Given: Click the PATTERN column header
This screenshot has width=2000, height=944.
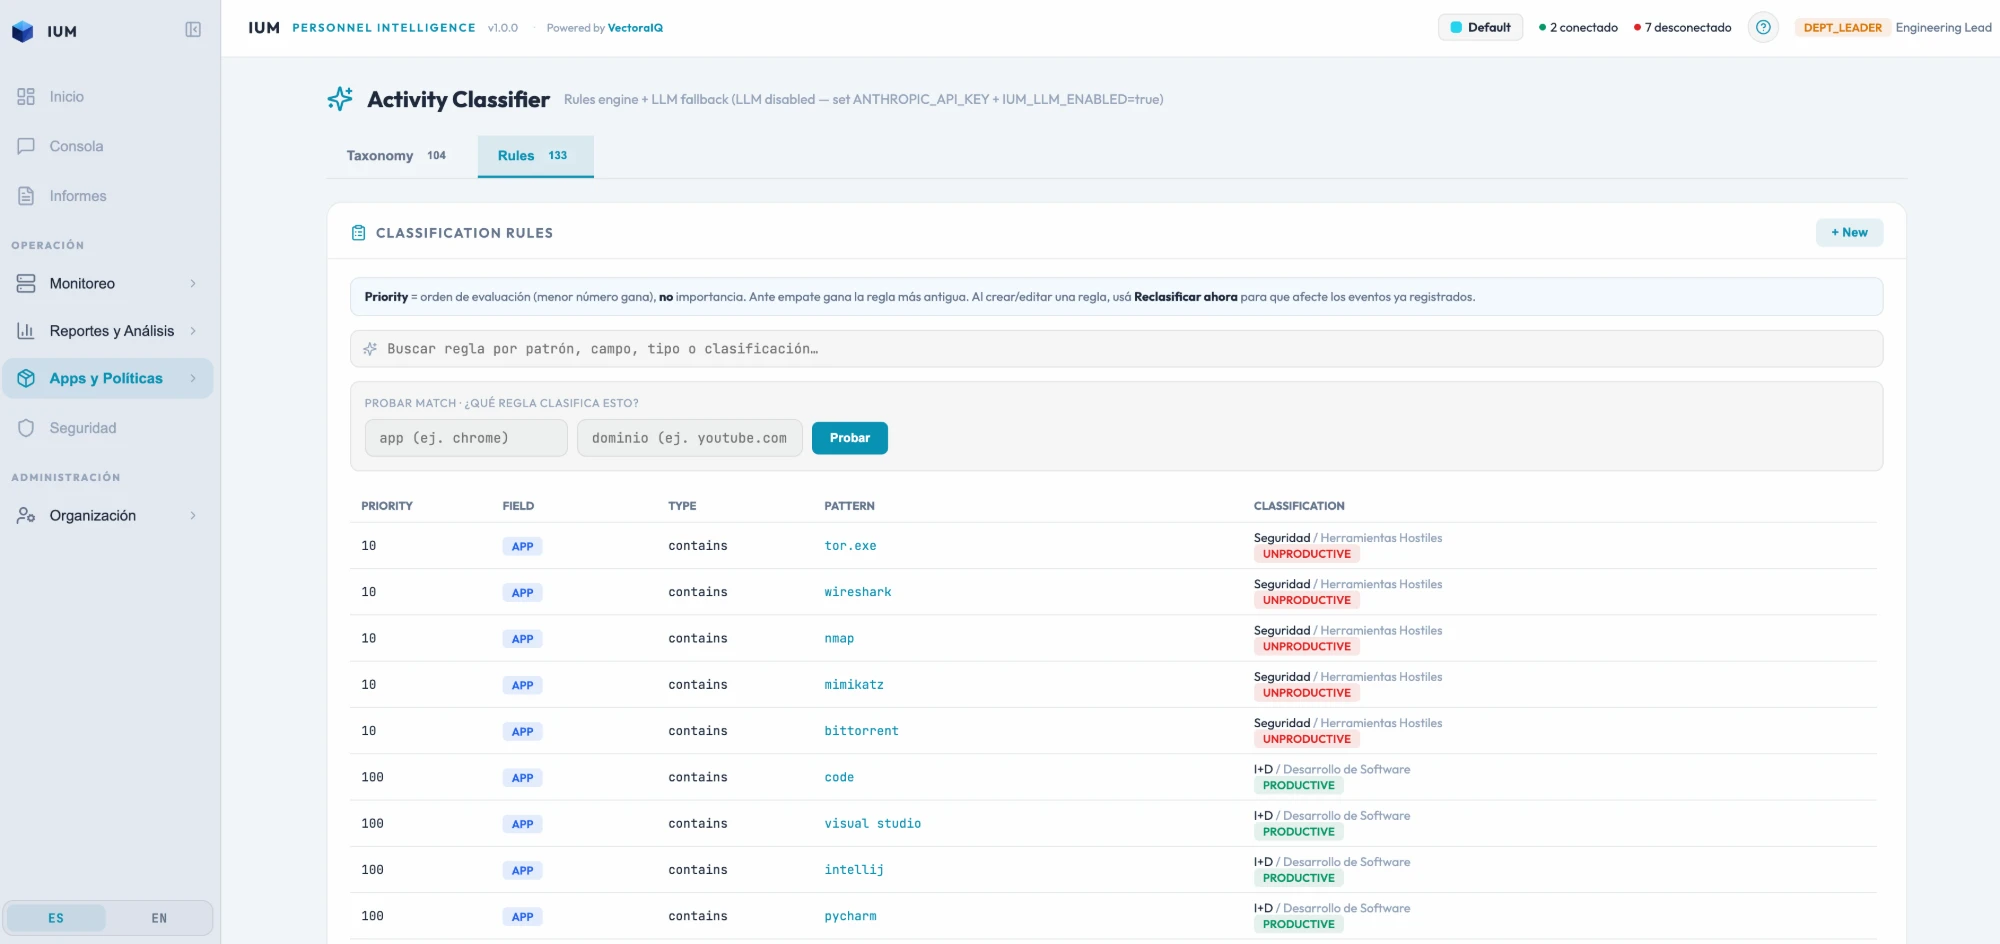Looking at the screenshot, I should click(849, 506).
